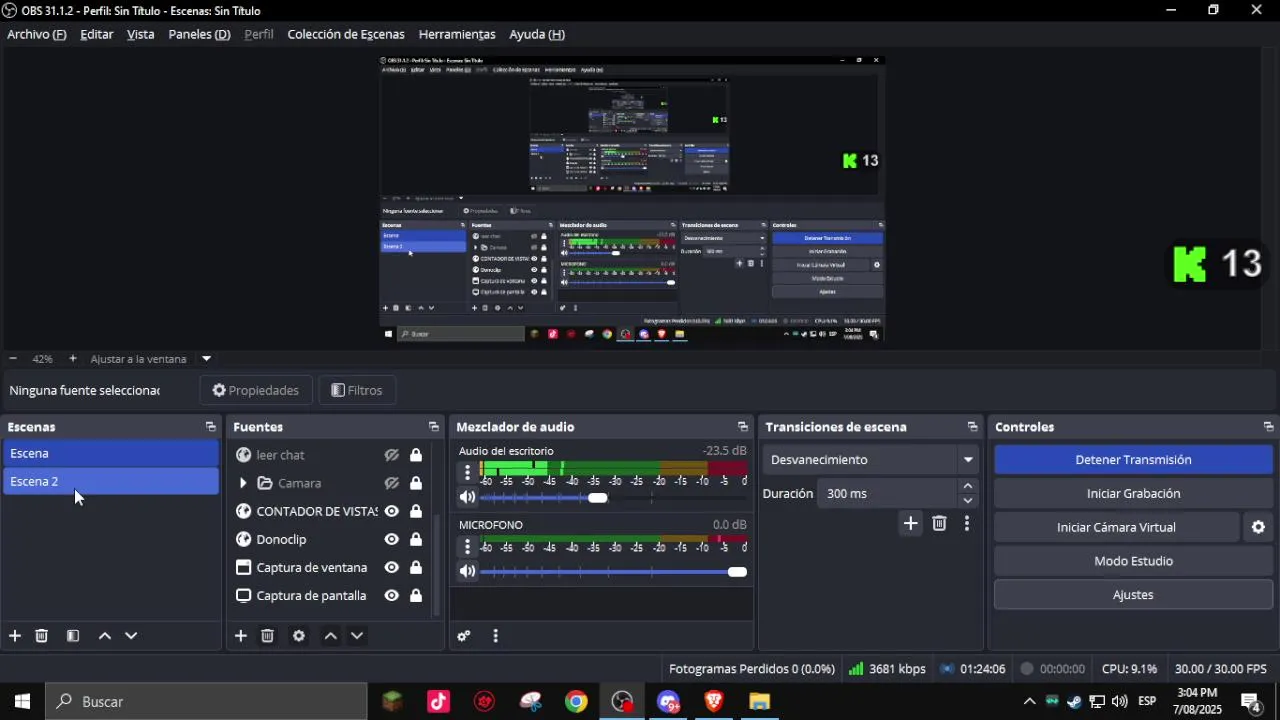Open source properties gear in the Fuentes toolbar
Screen dimensions: 1280x720
[x=299, y=636]
